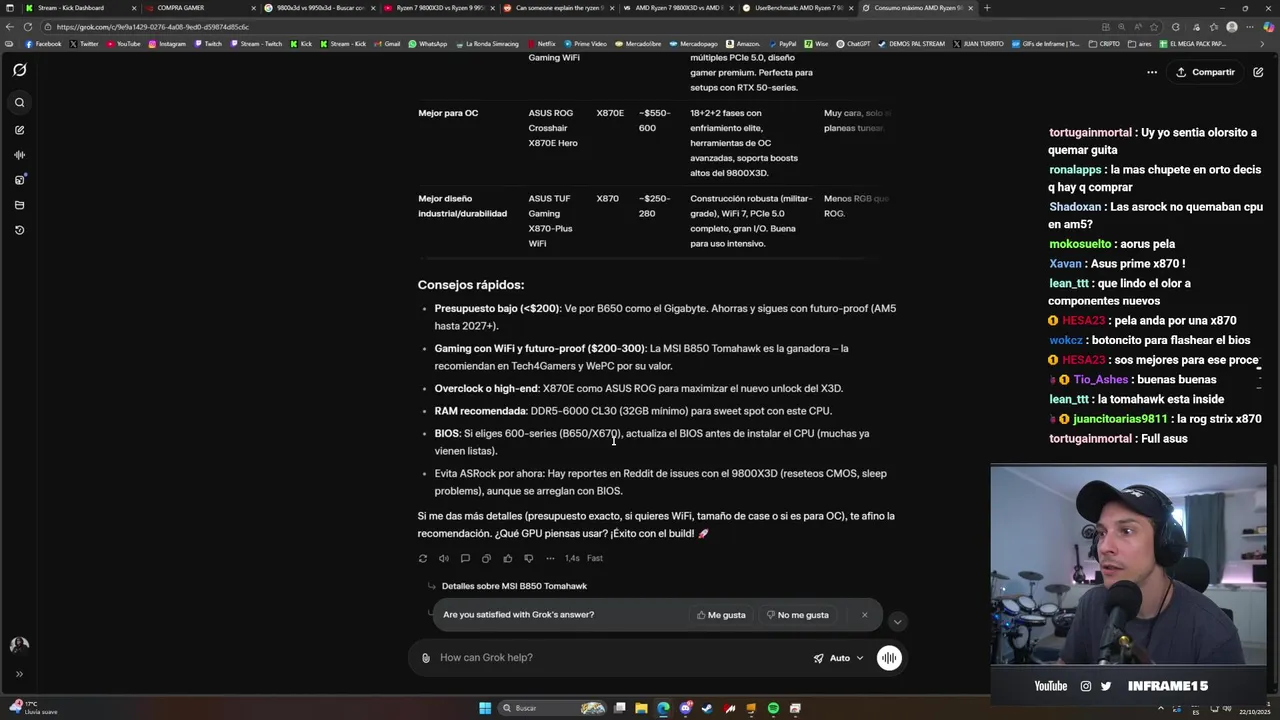Open more actions ellipsis under the response
This screenshot has width=1280, height=720.
coord(550,558)
